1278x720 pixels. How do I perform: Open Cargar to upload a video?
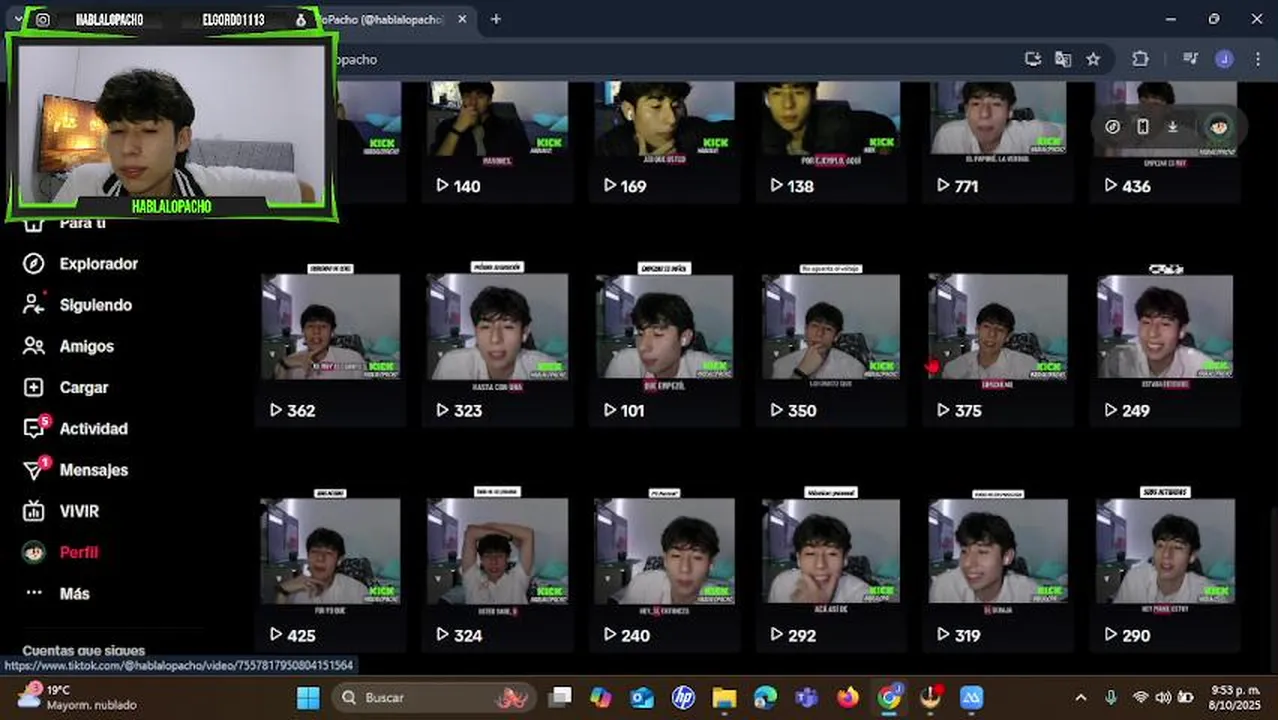tap(66, 387)
